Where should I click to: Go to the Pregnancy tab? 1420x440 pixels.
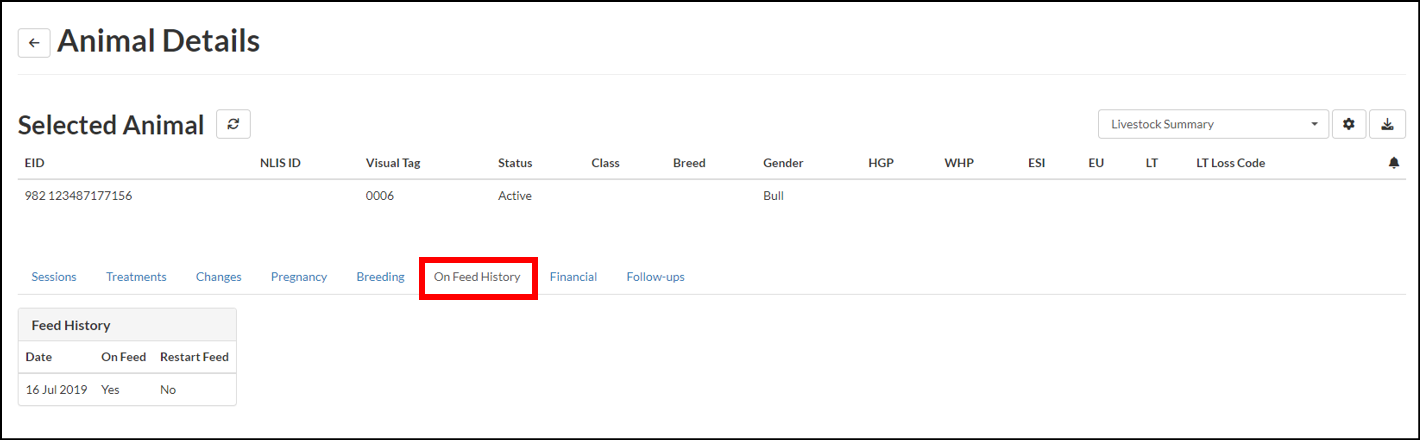(299, 277)
